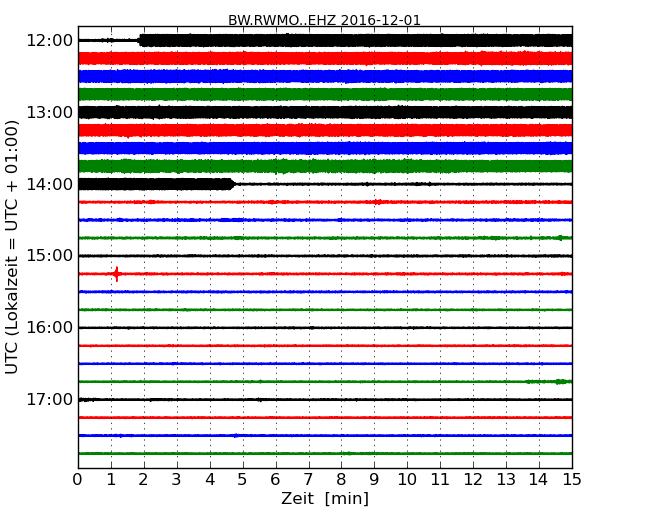This screenshot has width=650, height=520.
Task: Click the 17:00 time label
Action: pos(50,399)
